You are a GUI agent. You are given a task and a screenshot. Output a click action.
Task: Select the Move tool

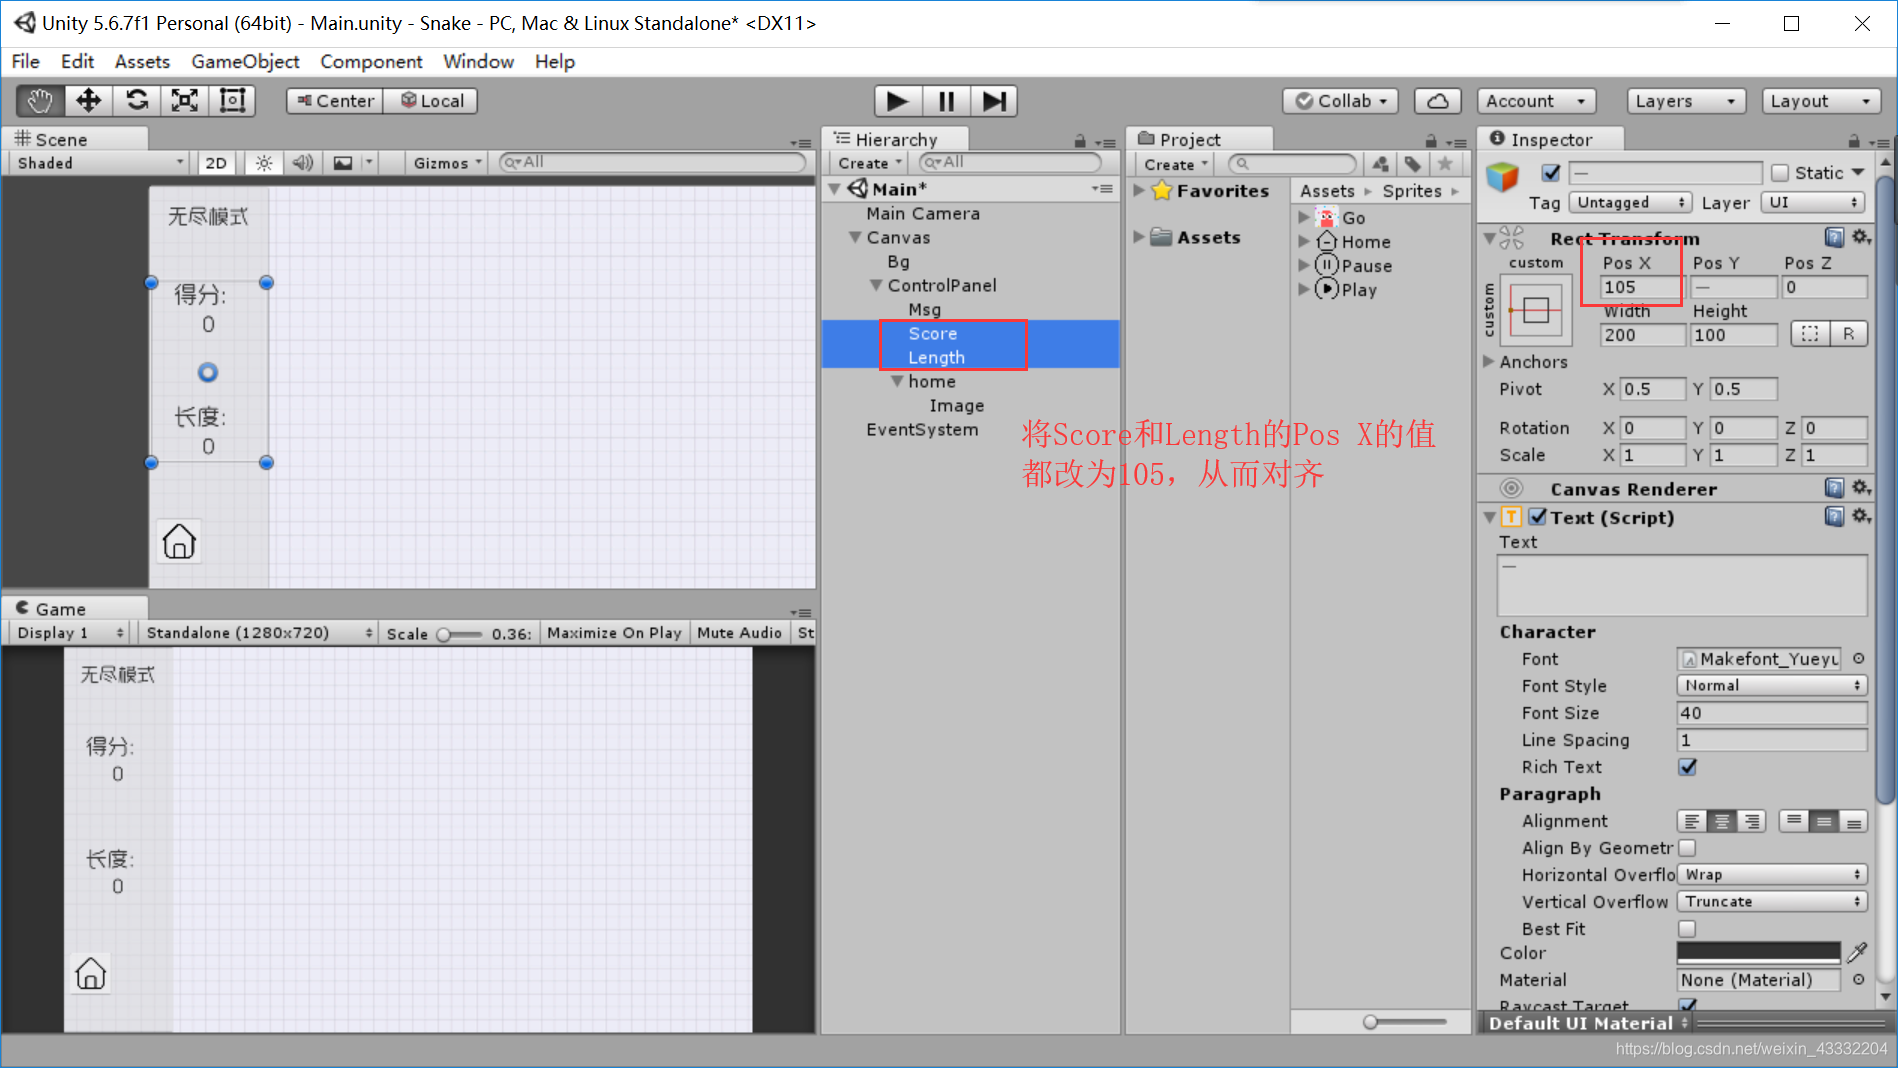88,101
